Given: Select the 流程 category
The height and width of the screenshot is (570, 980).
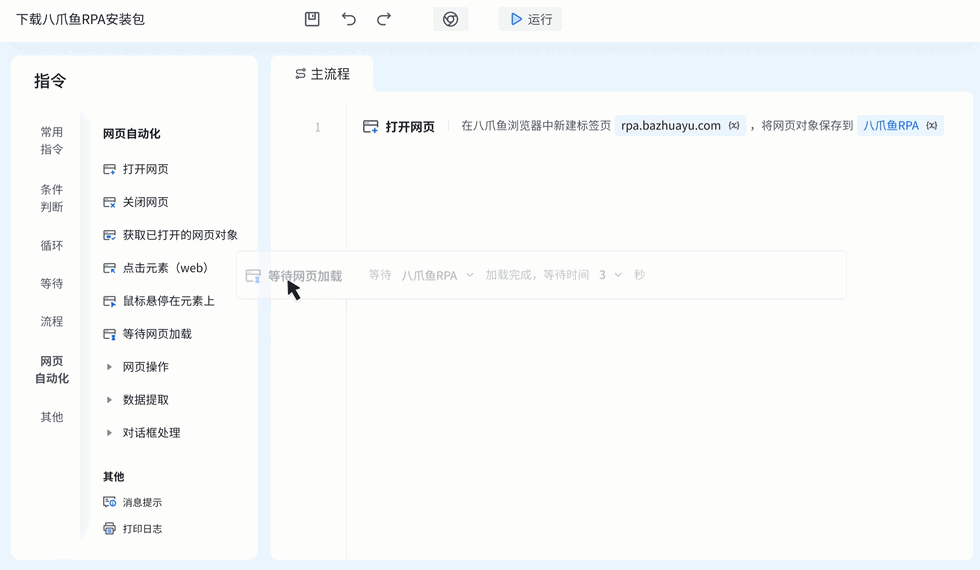Looking at the screenshot, I should 52,321.
